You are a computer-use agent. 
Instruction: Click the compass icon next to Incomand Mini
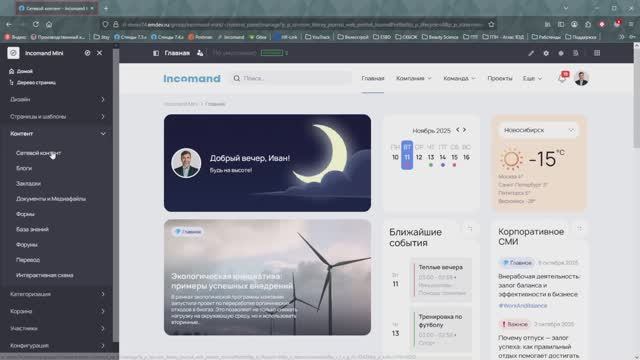[x=87, y=53]
